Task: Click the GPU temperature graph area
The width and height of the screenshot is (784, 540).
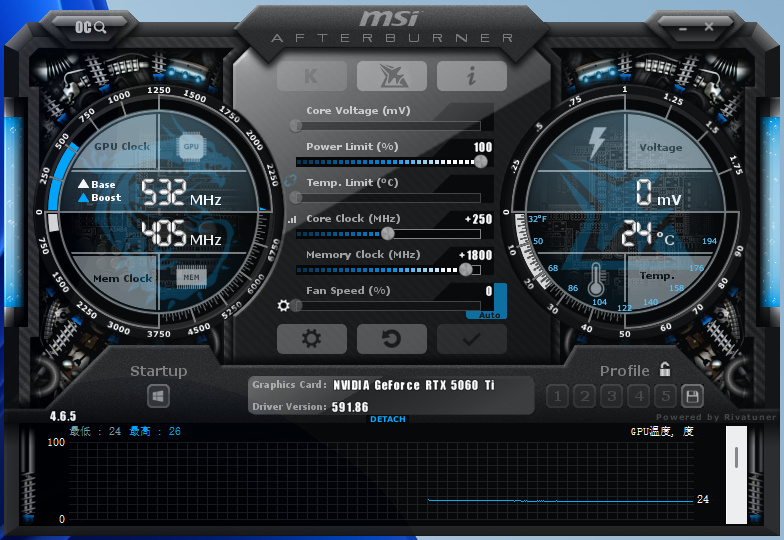Action: click(x=380, y=481)
